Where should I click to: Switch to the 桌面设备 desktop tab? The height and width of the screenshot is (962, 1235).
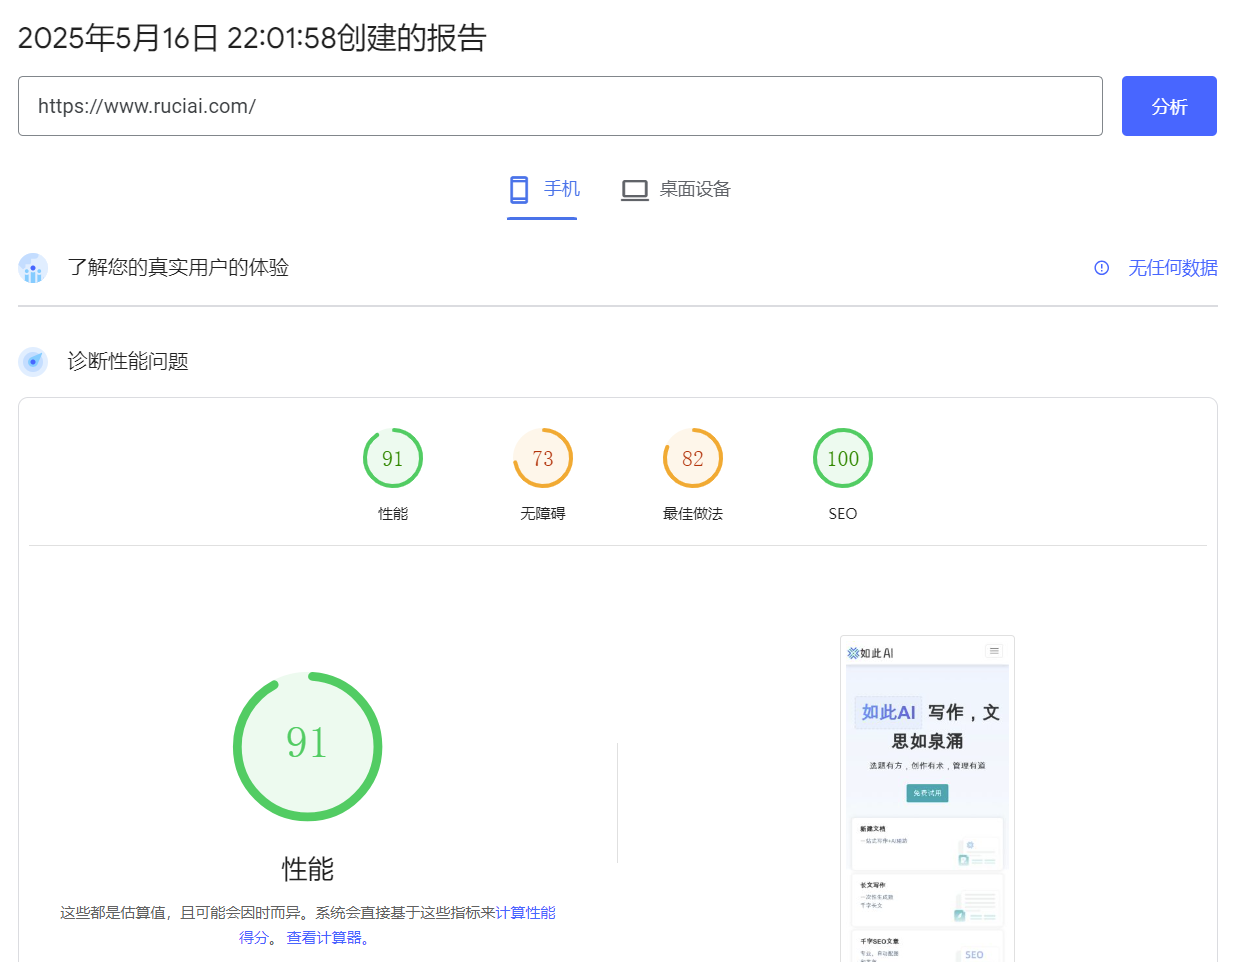click(x=676, y=189)
